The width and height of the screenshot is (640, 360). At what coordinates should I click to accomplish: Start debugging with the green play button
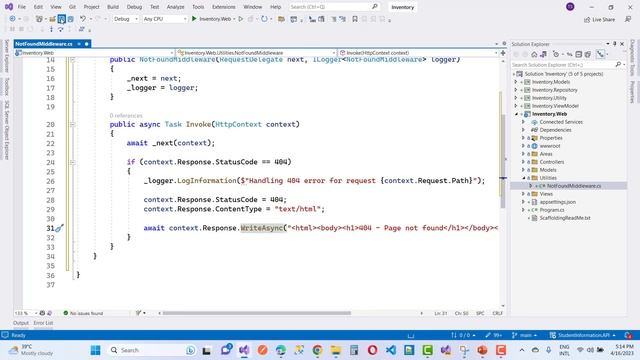194,19
